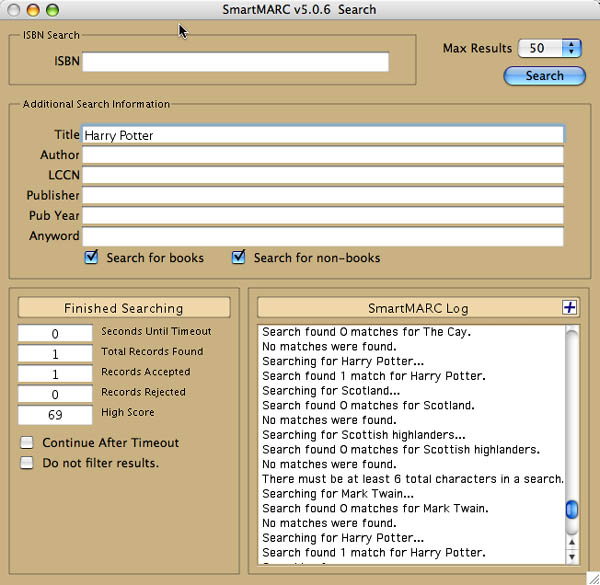Select the Author input field

(323, 155)
